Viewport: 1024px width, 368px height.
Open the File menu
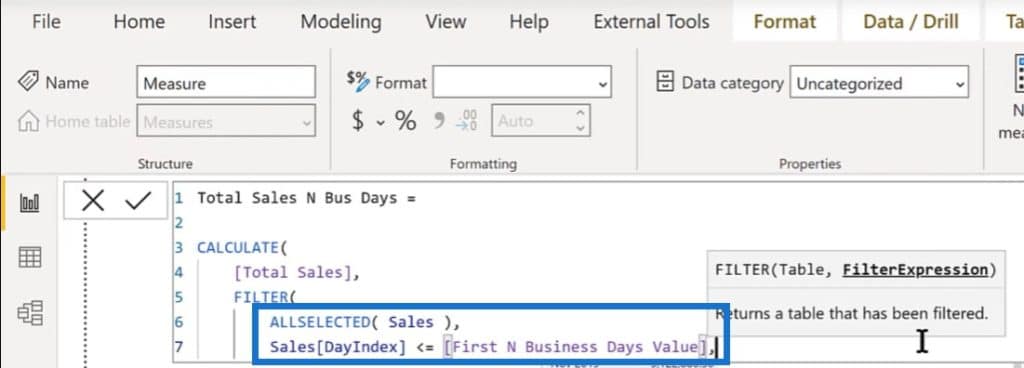pos(46,22)
